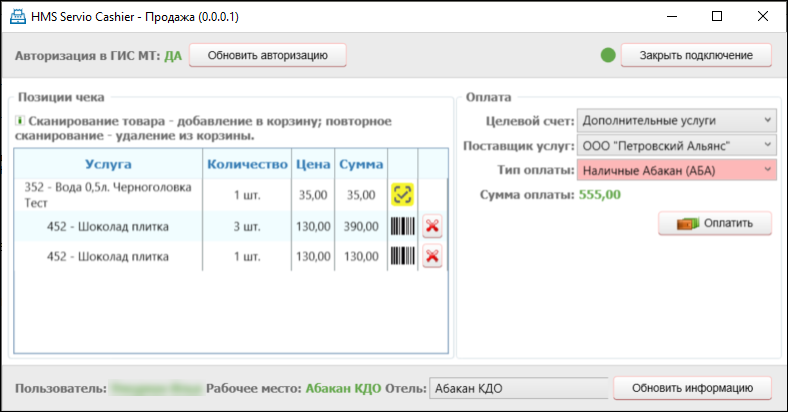Focus the Отель text field
Image resolution: width=788 pixels, height=412 pixels.
tap(517, 388)
